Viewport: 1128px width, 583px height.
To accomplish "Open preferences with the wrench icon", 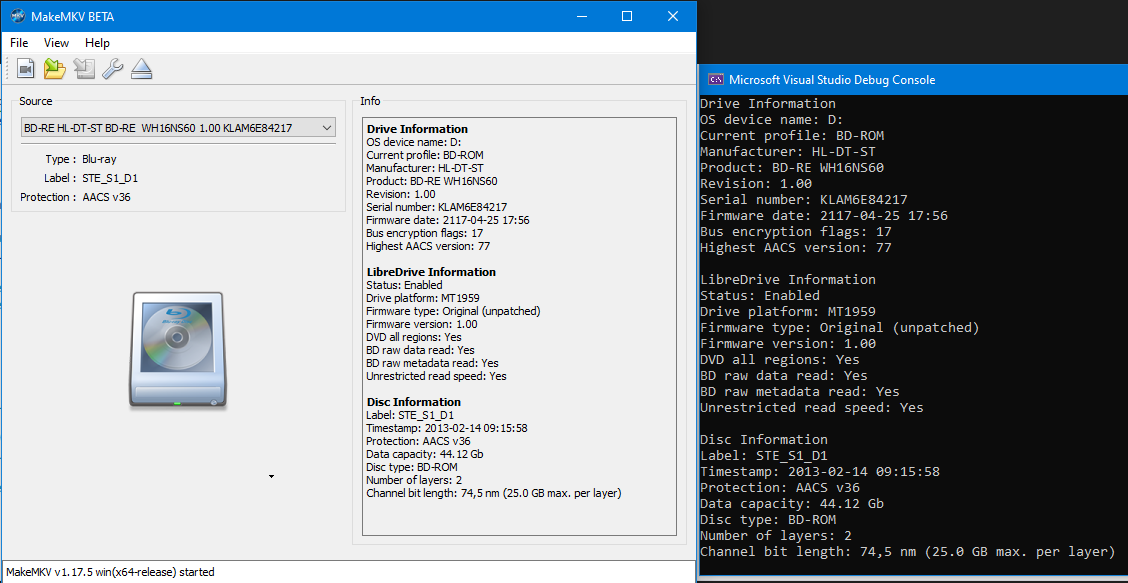I will [x=112, y=69].
